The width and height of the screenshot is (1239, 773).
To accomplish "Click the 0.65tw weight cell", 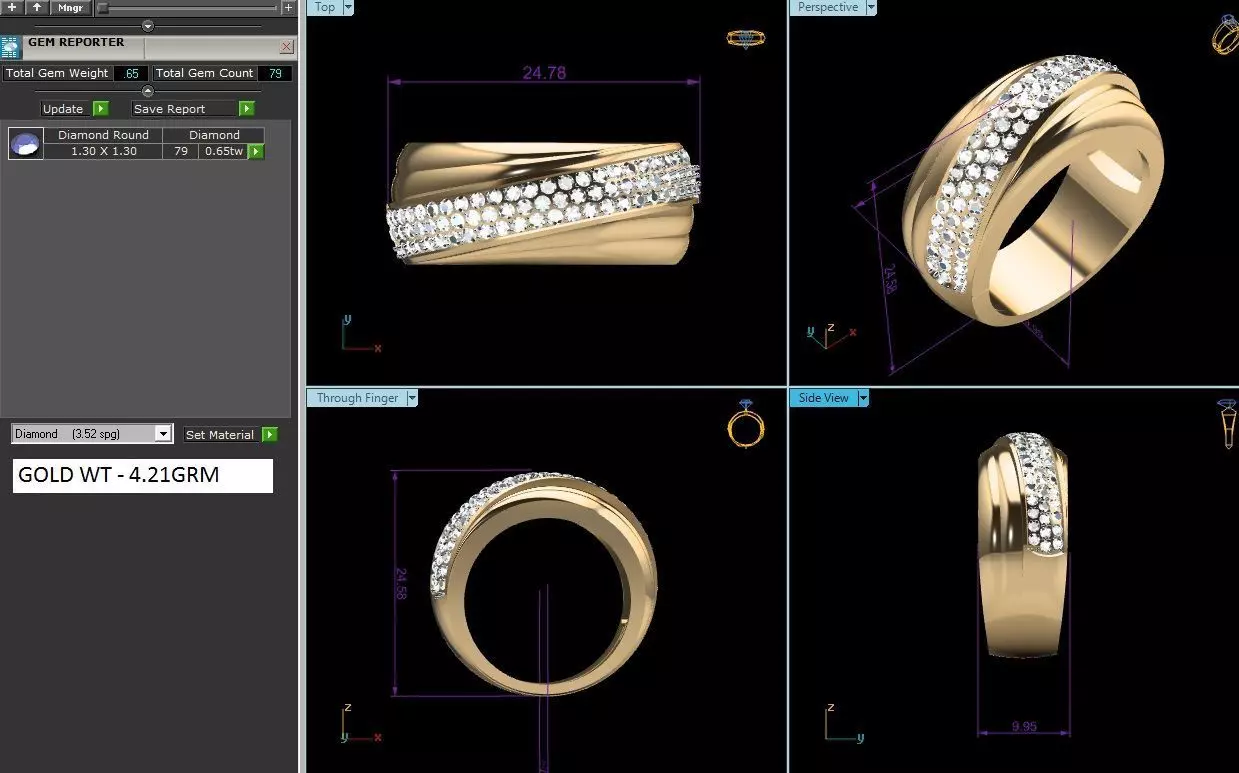I will click(x=224, y=151).
